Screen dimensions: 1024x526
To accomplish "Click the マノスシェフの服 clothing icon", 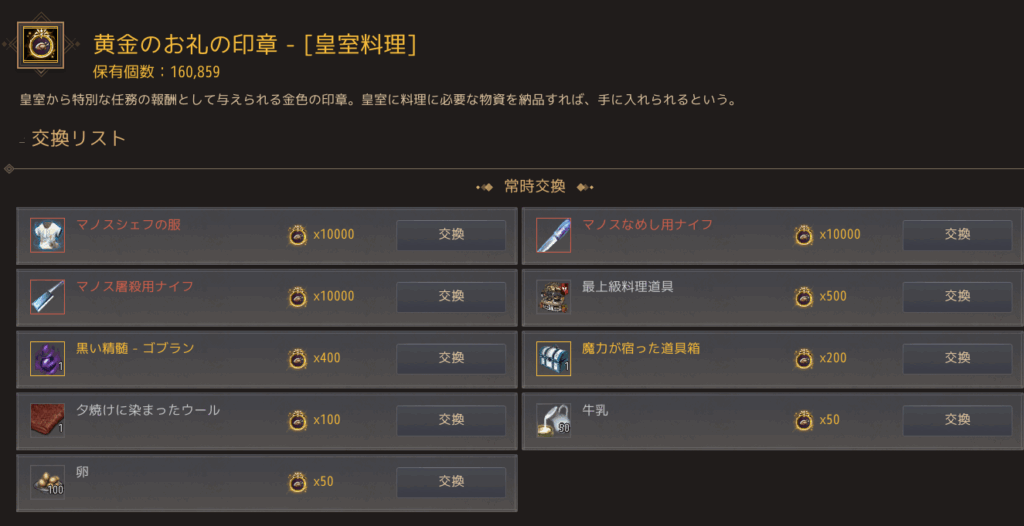I will [x=48, y=235].
